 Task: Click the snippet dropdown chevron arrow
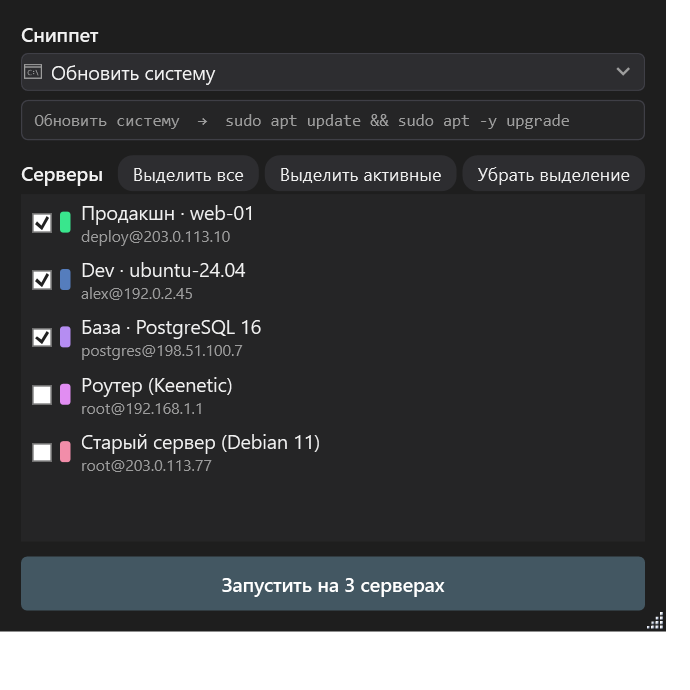pos(623,71)
